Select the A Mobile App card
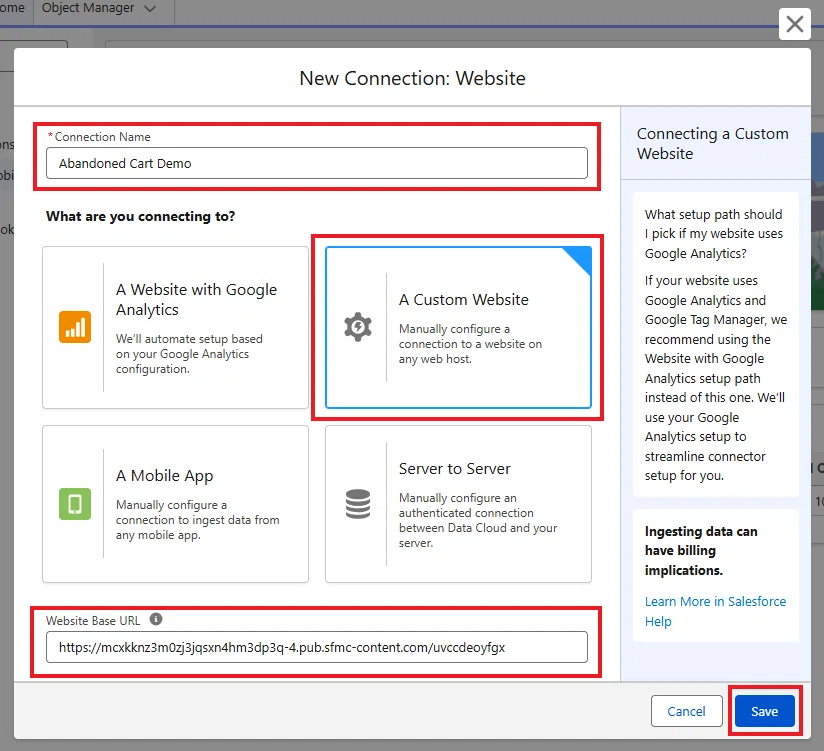 (176, 504)
